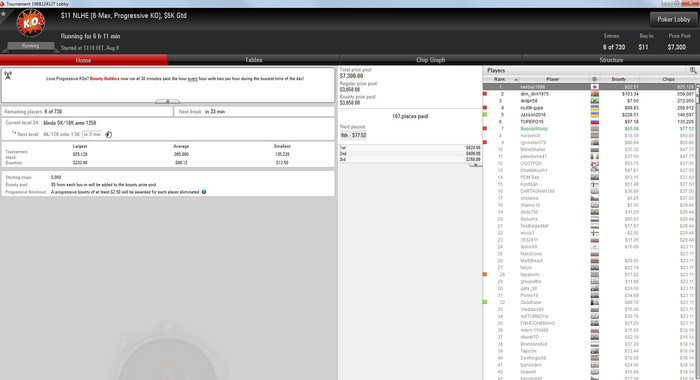
Task: Click red marker beside rank 4 player
Action: [485, 108]
